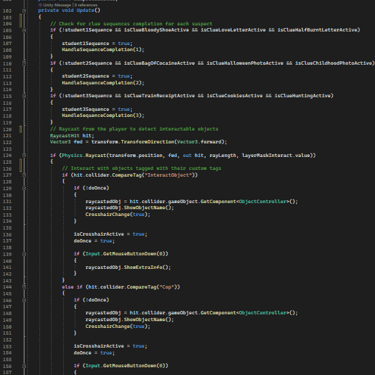Click 'layerMaskInteract.value' on line 124
Image resolution: width=375 pixels, height=375 pixels.
click(x=276, y=155)
